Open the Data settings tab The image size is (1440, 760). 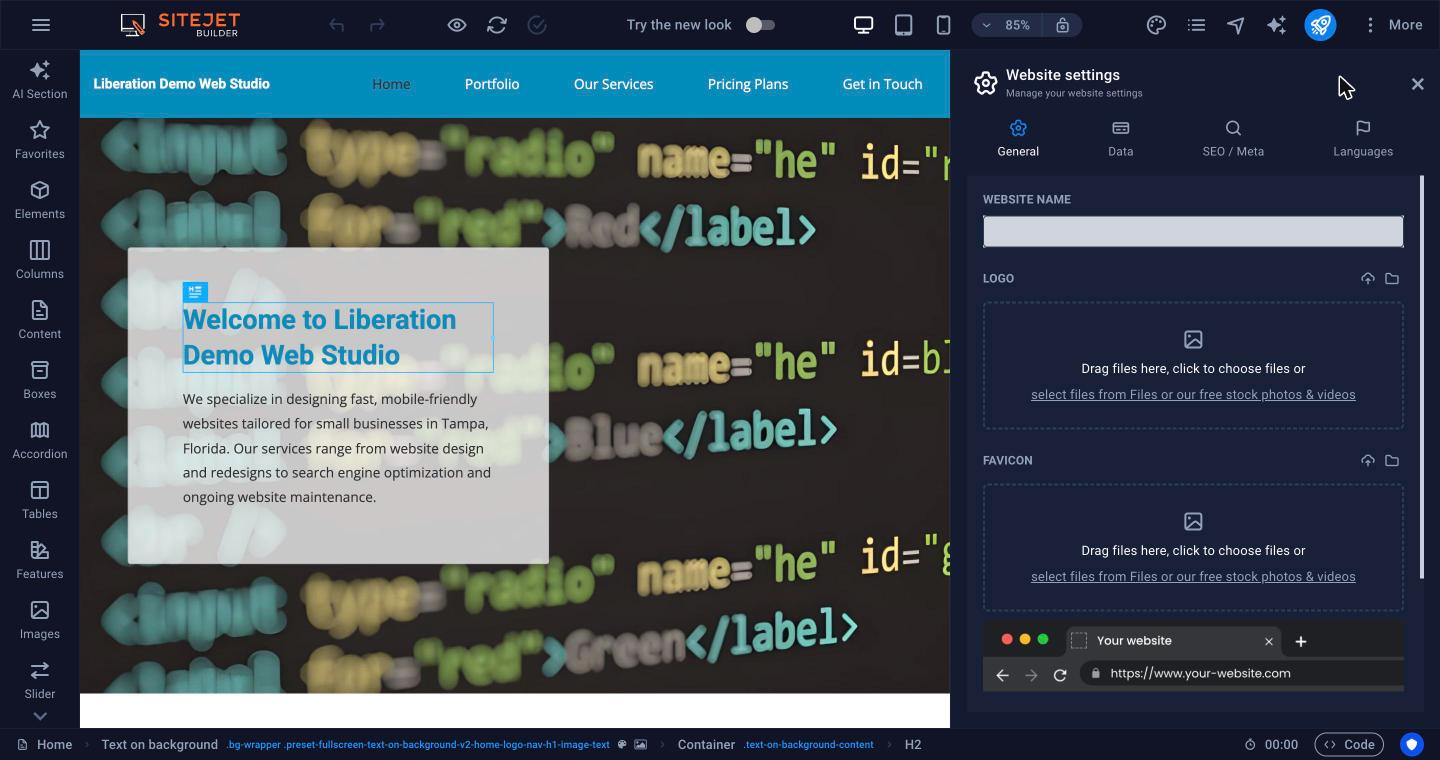1121,139
